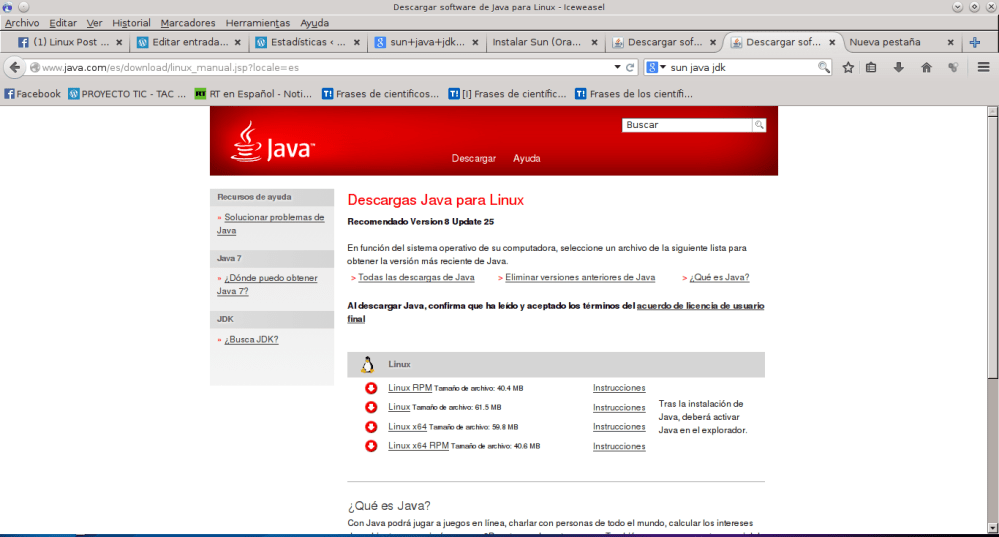This screenshot has width=999, height=537.
Task: Open the Ayuda menu in the menu bar
Action: [x=315, y=23]
